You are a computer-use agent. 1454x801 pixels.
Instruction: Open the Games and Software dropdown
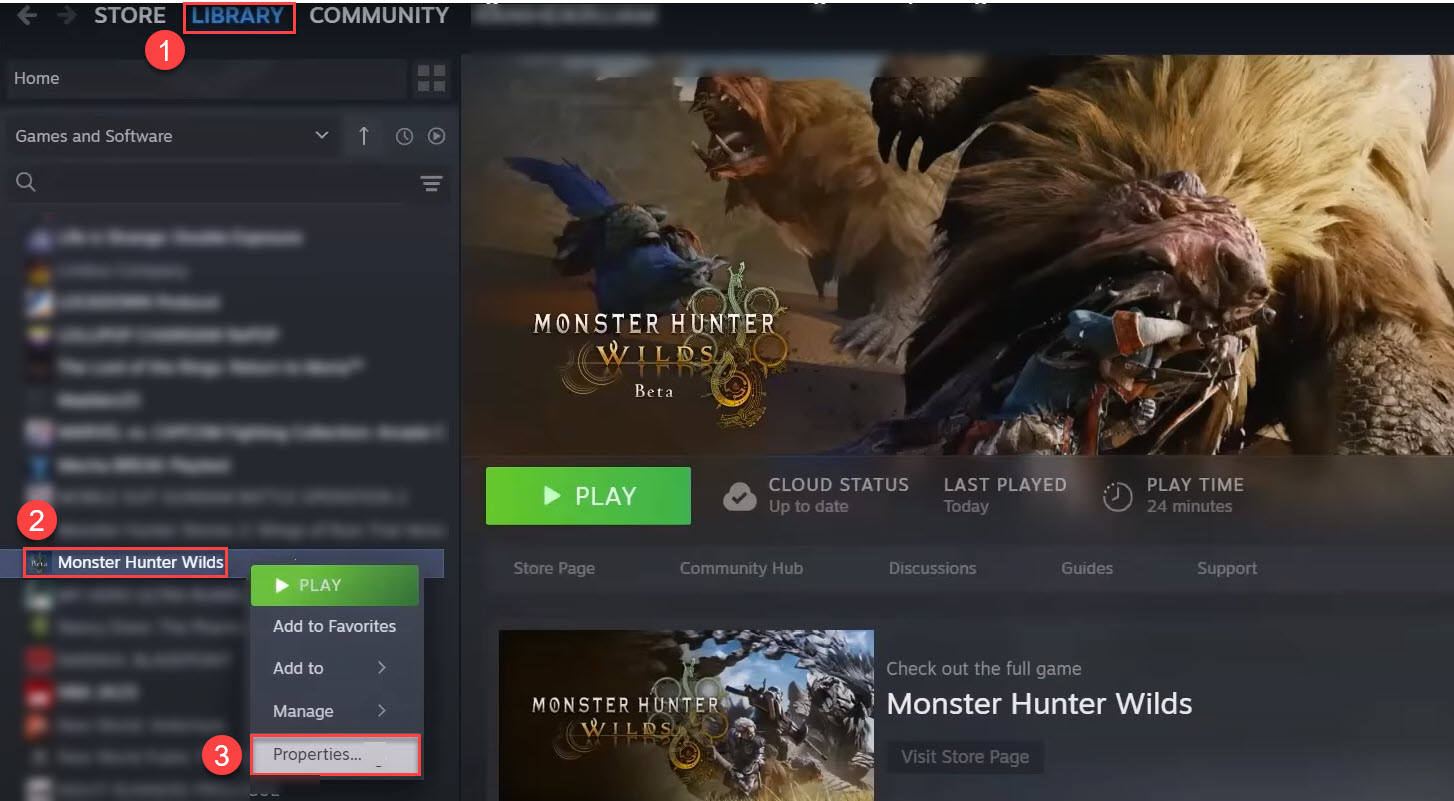[x=170, y=135]
